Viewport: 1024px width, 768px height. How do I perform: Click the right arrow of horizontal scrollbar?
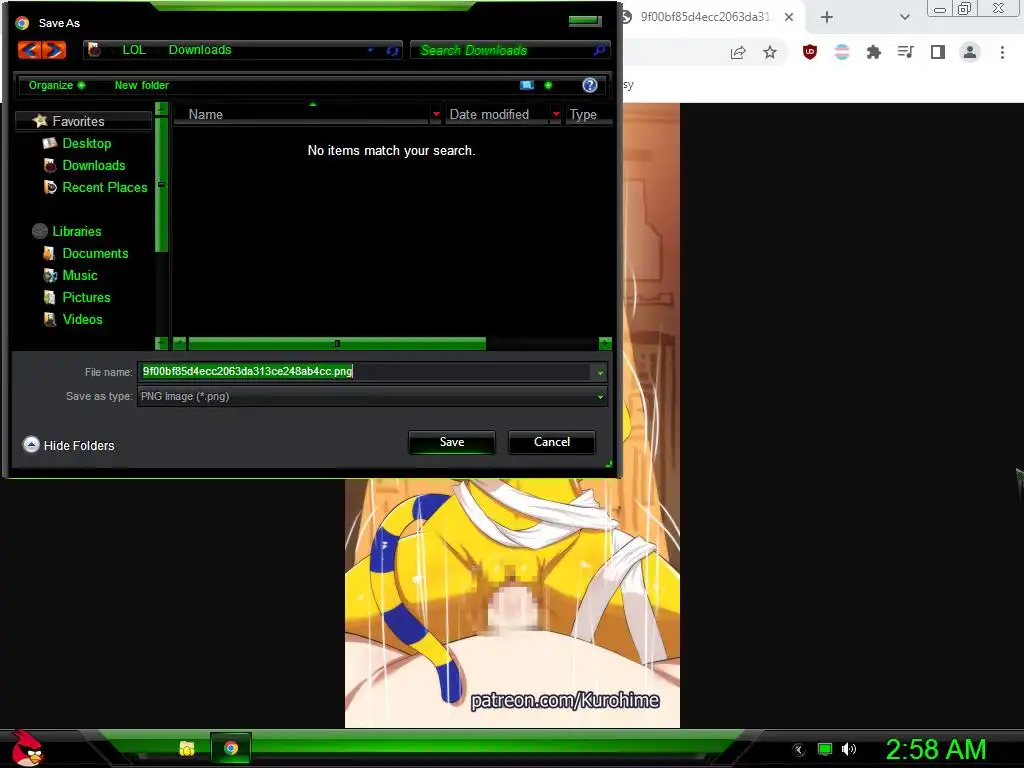click(605, 344)
